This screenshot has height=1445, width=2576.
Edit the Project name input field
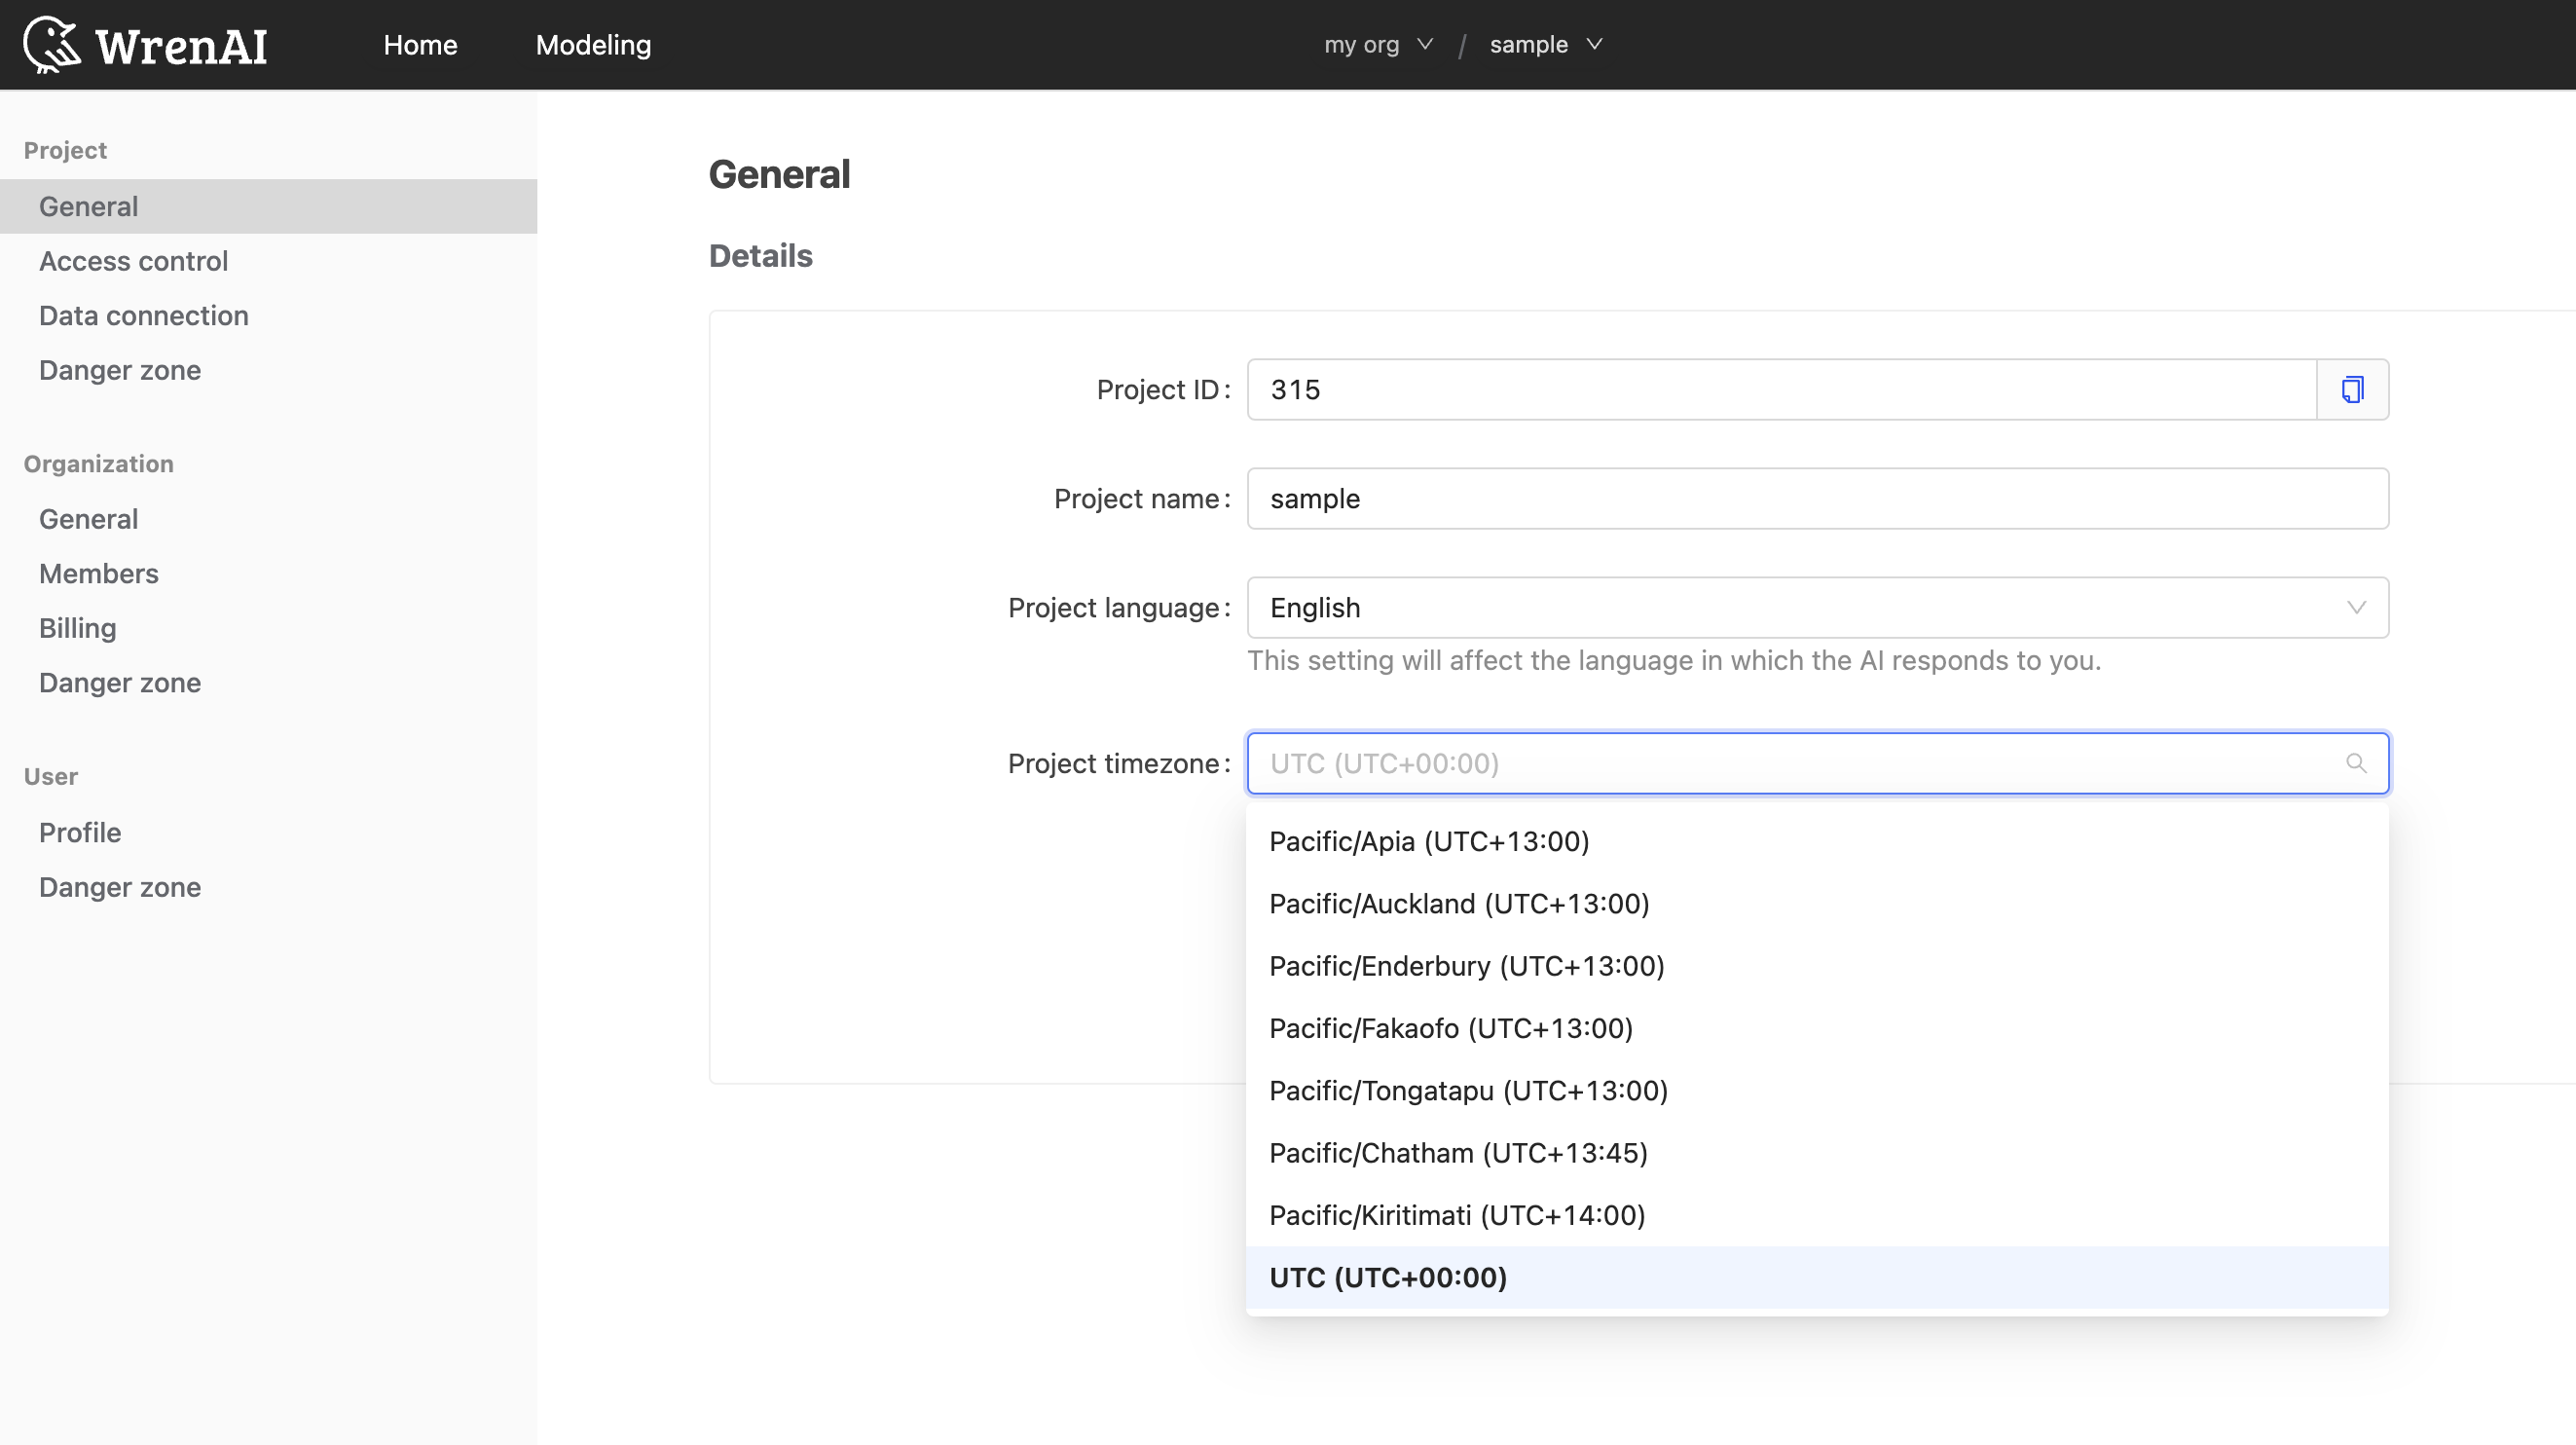[1817, 499]
